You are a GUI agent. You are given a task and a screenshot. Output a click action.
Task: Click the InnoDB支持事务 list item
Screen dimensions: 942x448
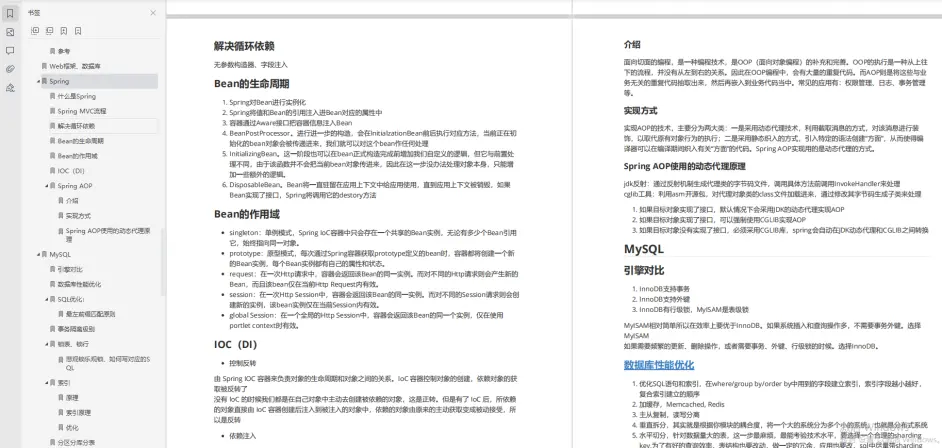[x=664, y=289]
